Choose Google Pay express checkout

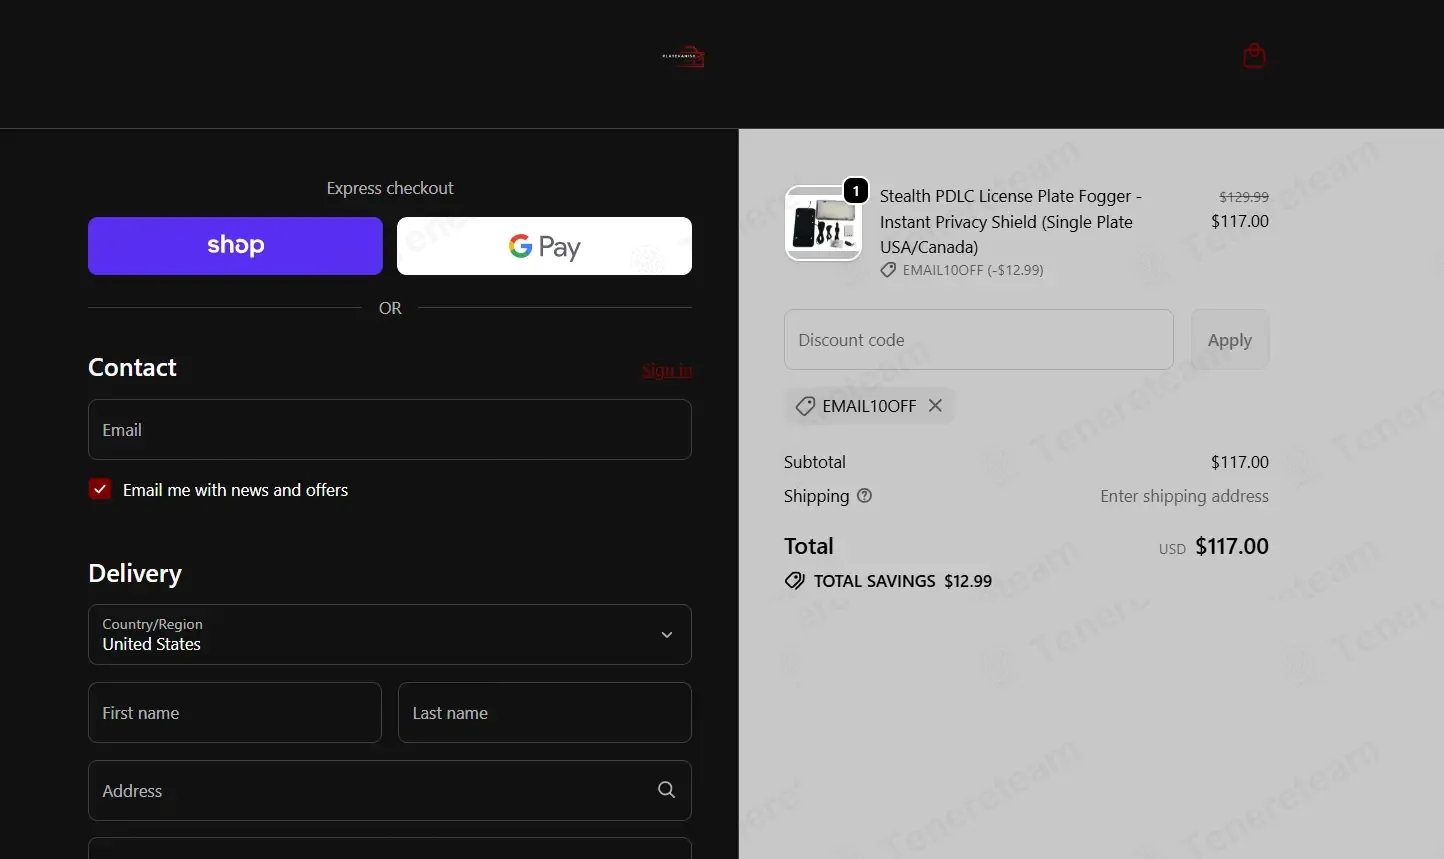click(544, 246)
